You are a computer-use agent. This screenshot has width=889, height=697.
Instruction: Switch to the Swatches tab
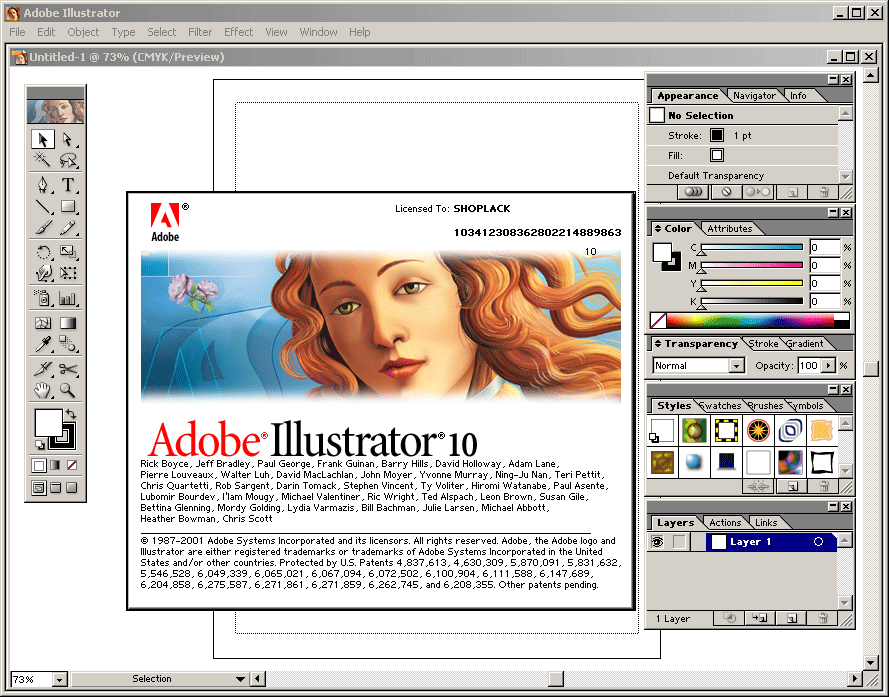721,406
